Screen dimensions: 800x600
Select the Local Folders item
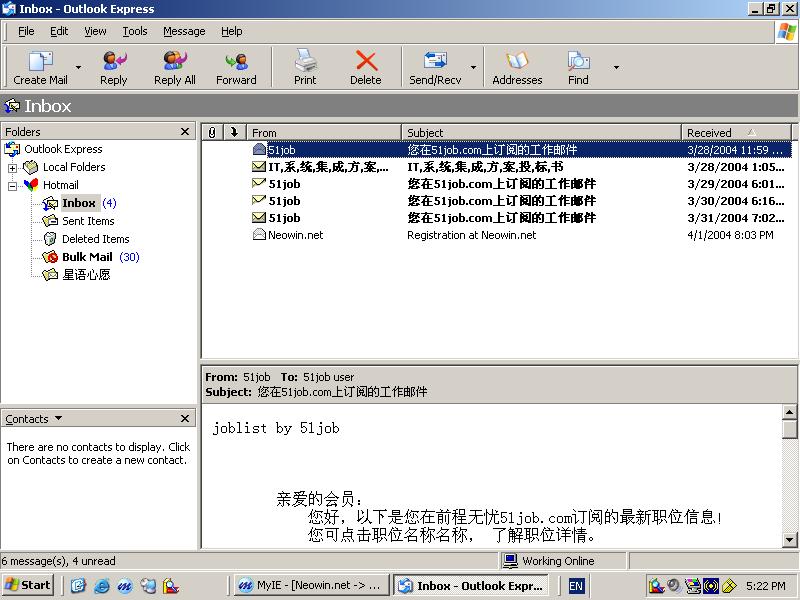pyautogui.click(x=74, y=167)
